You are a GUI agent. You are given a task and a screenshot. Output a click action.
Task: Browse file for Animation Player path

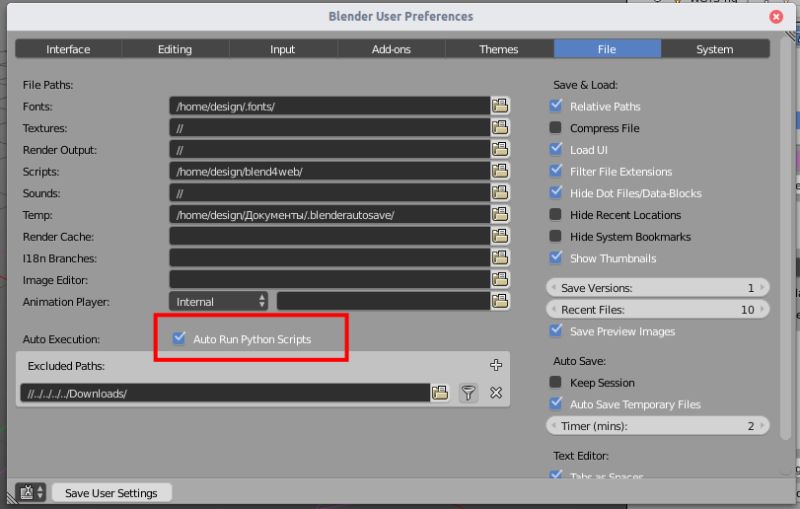point(500,301)
